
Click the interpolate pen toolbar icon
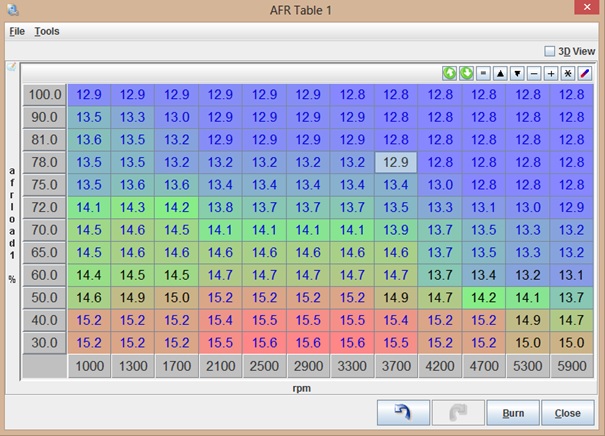click(585, 74)
